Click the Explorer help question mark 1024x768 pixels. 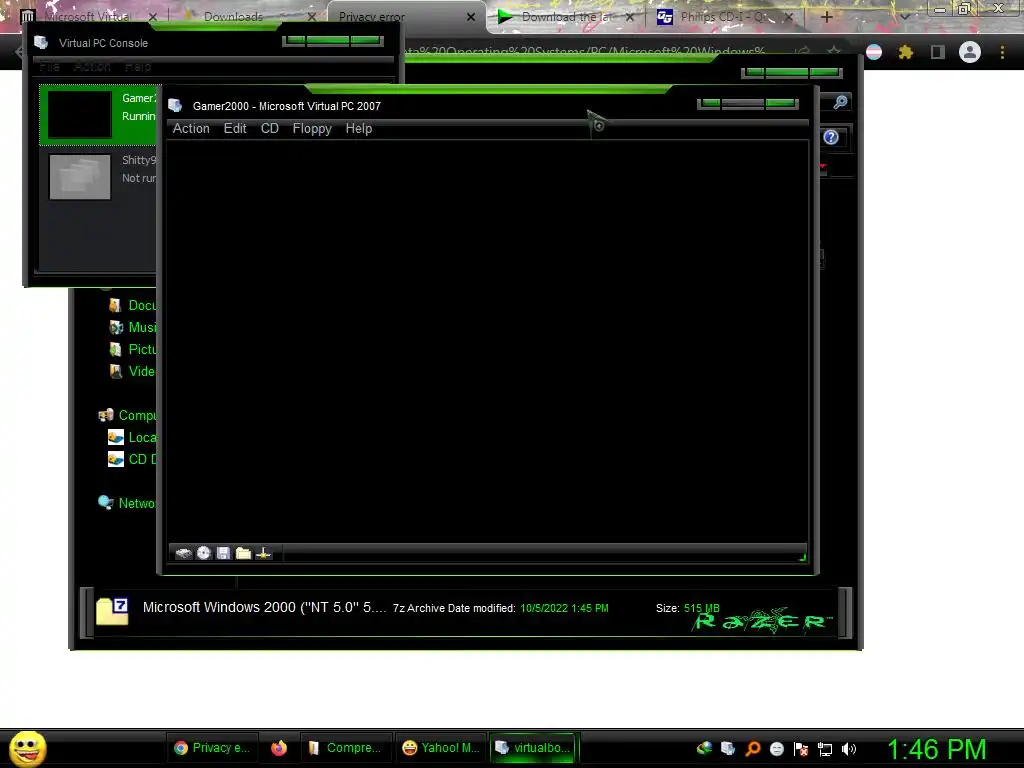point(831,137)
